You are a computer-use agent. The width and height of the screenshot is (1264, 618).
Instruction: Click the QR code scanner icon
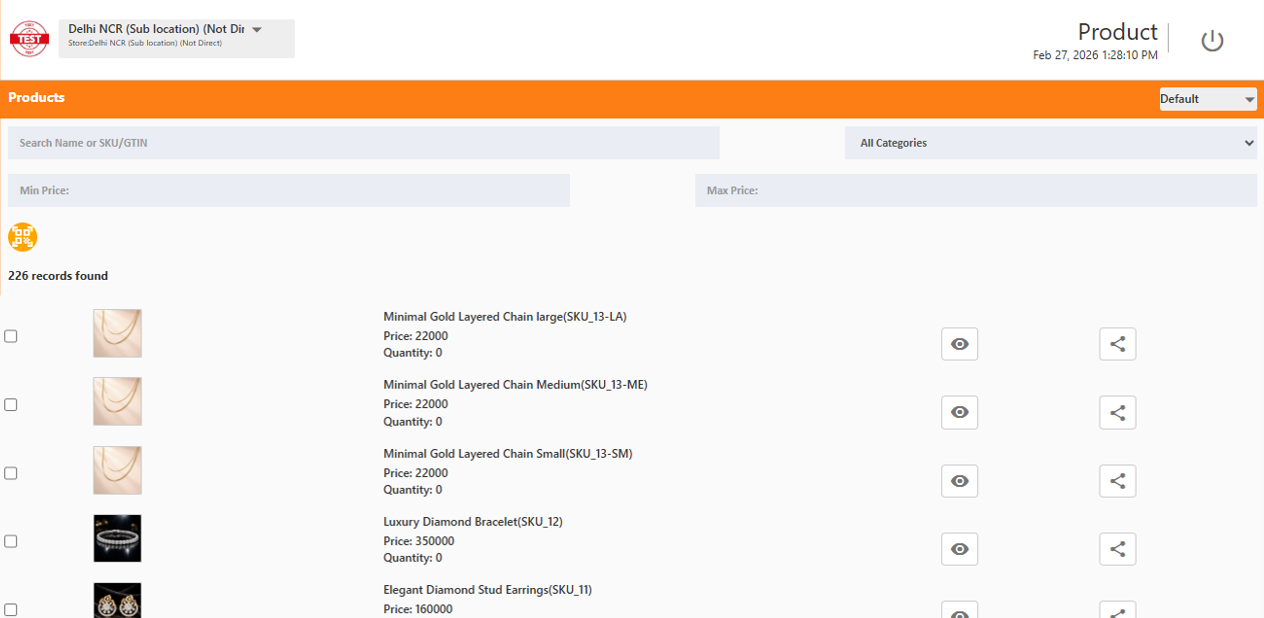[22, 237]
